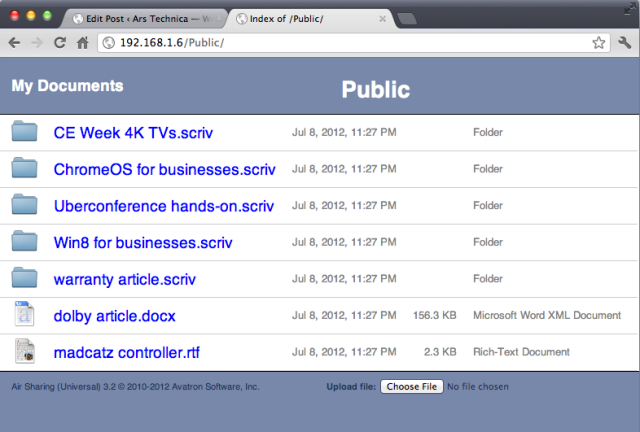Image resolution: width=640 pixels, height=432 pixels.
Task: Click the folder icon beside Win8 for businesses.scriv
Action: point(24,241)
